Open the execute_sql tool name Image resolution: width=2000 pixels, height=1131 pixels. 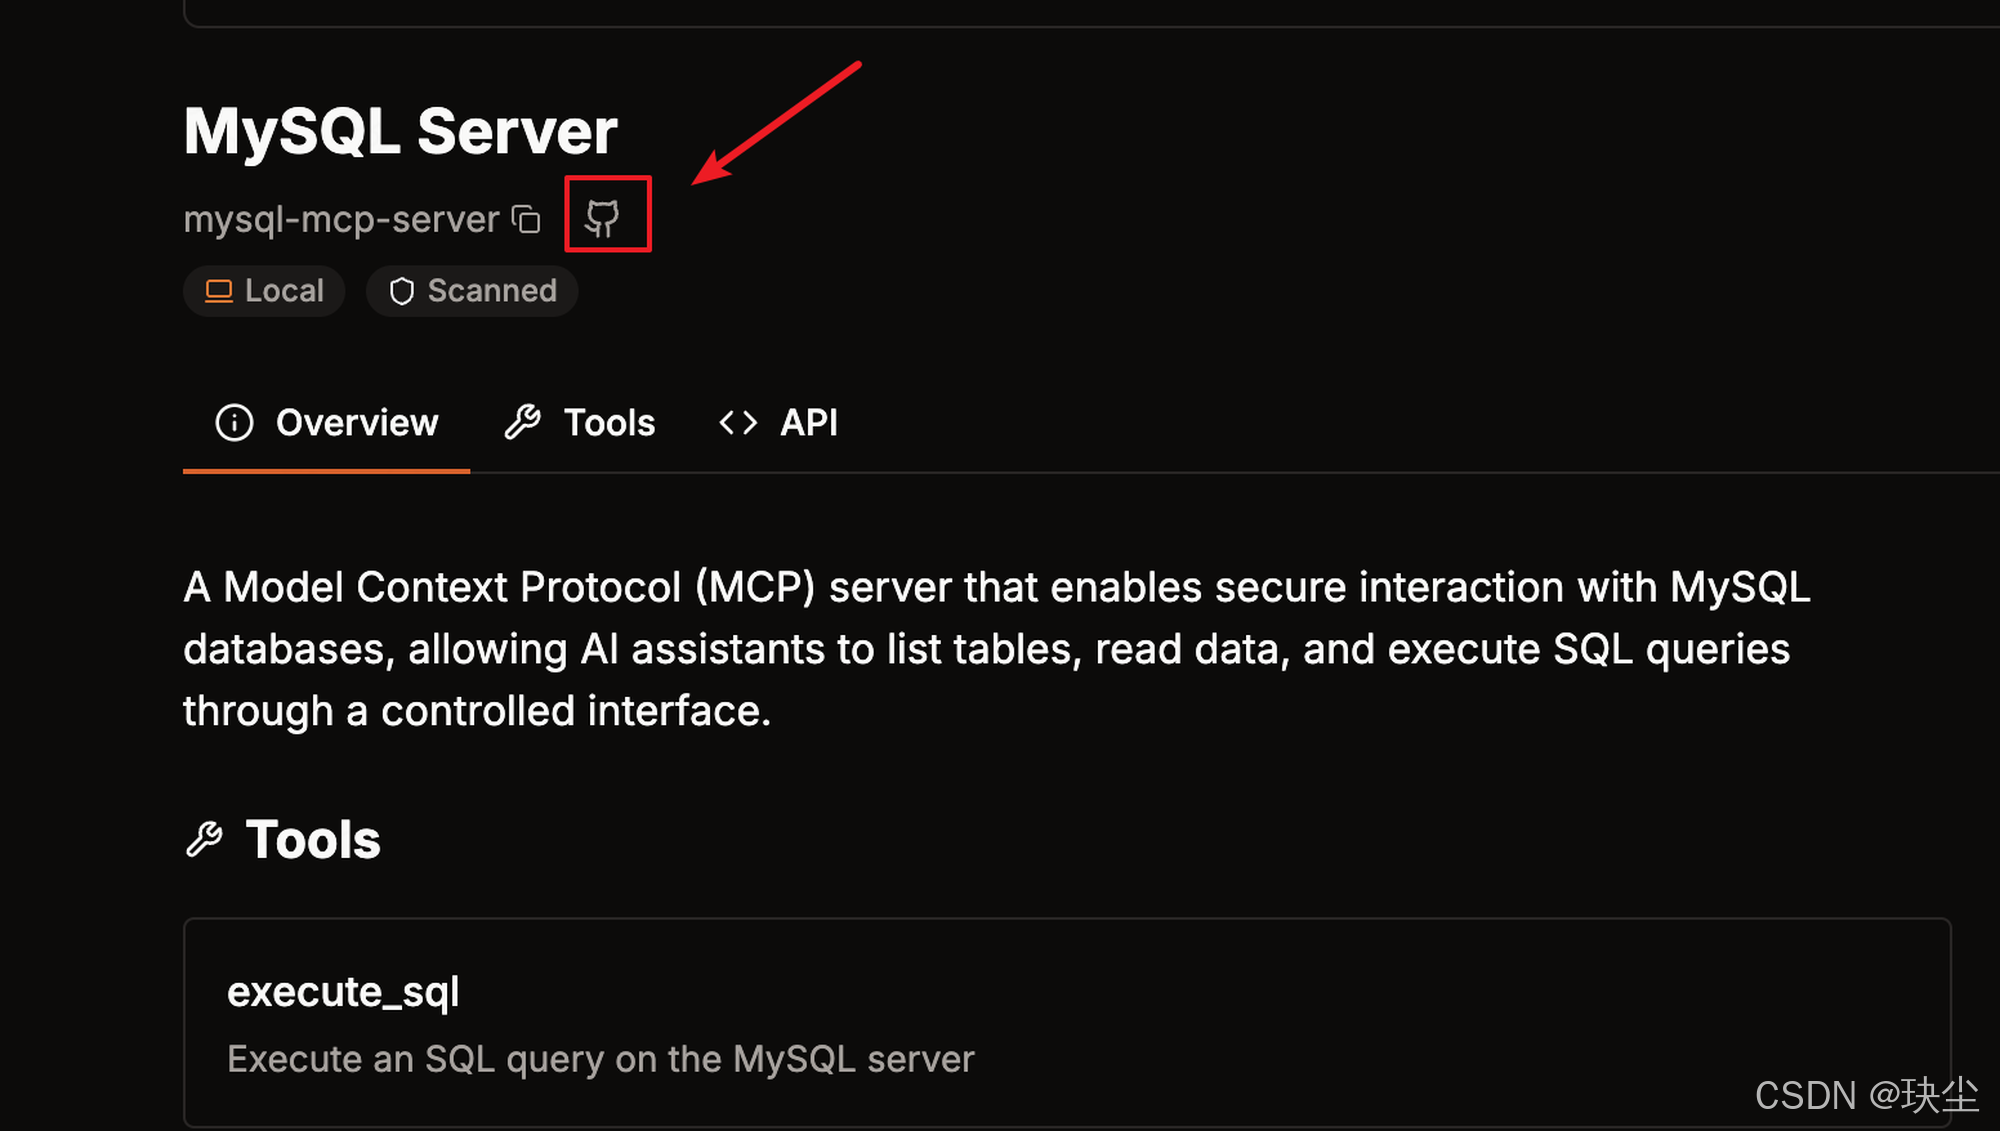[x=343, y=992]
